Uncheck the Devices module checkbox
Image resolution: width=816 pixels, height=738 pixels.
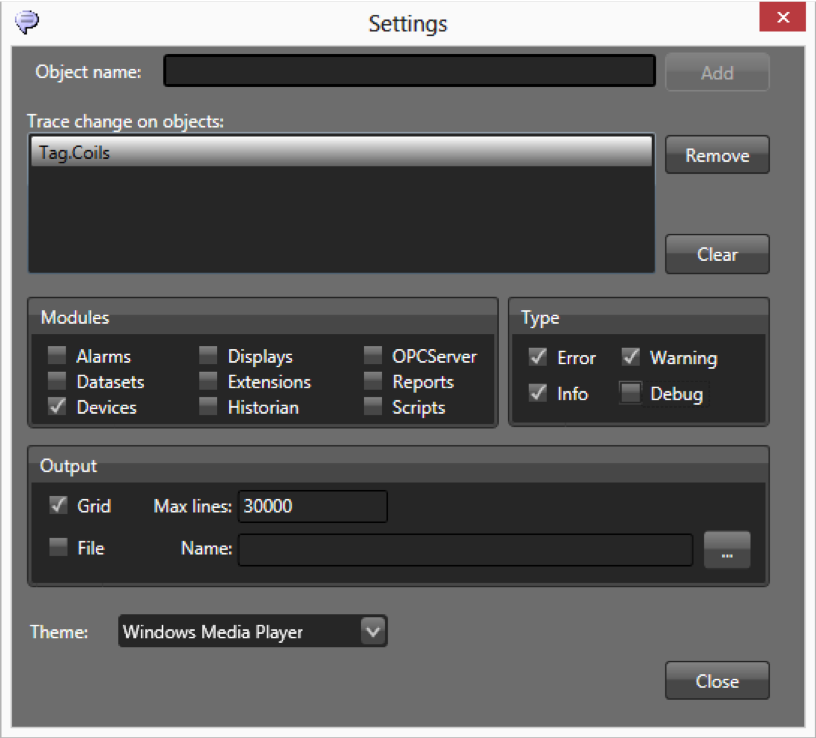click(58, 407)
